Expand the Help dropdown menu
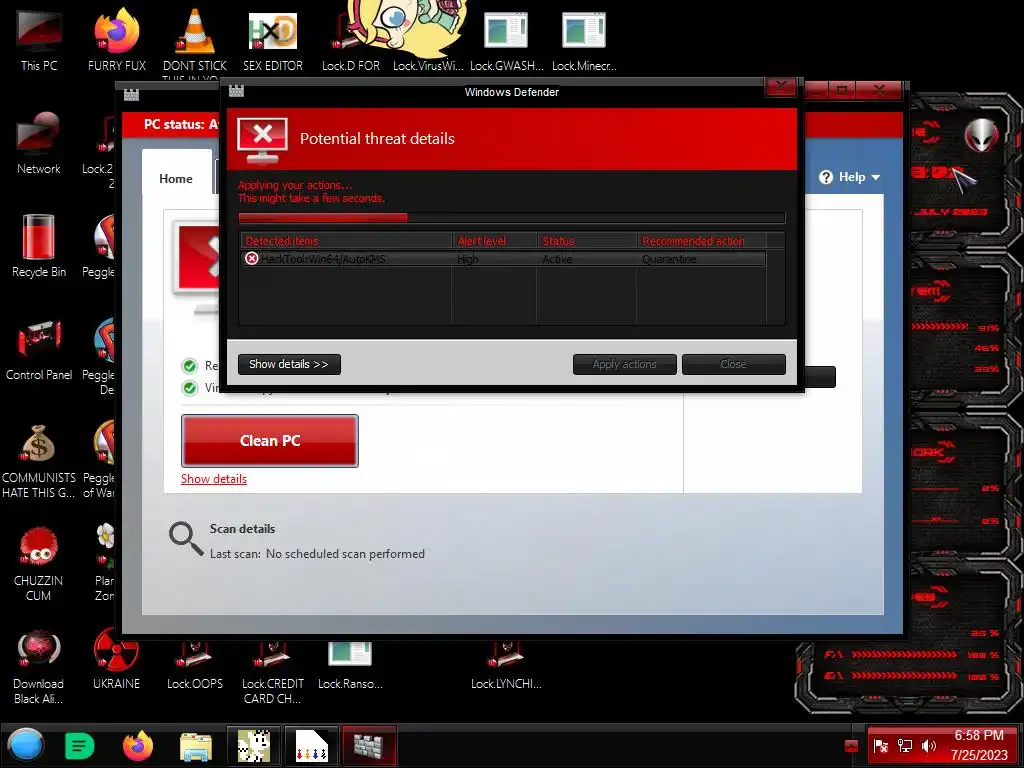The height and width of the screenshot is (768, 1024). [x=850, y=177]
